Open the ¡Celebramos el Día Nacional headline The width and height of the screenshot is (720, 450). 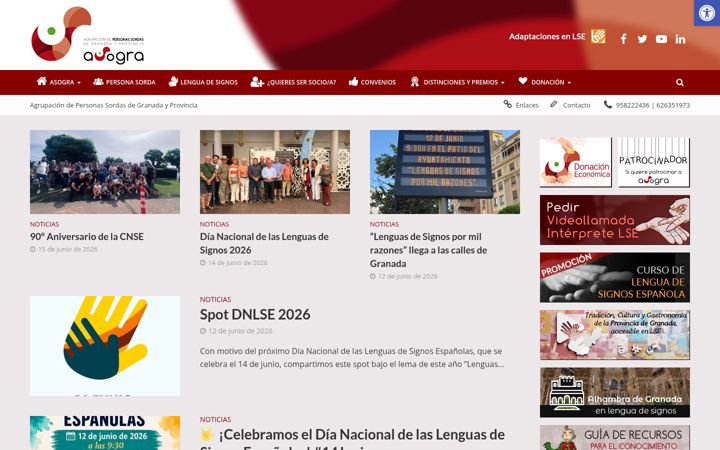click(x=353, y=438)
